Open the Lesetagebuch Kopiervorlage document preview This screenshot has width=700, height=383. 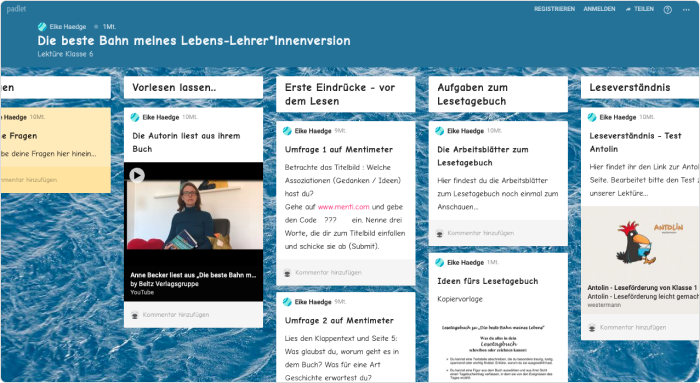498,347
